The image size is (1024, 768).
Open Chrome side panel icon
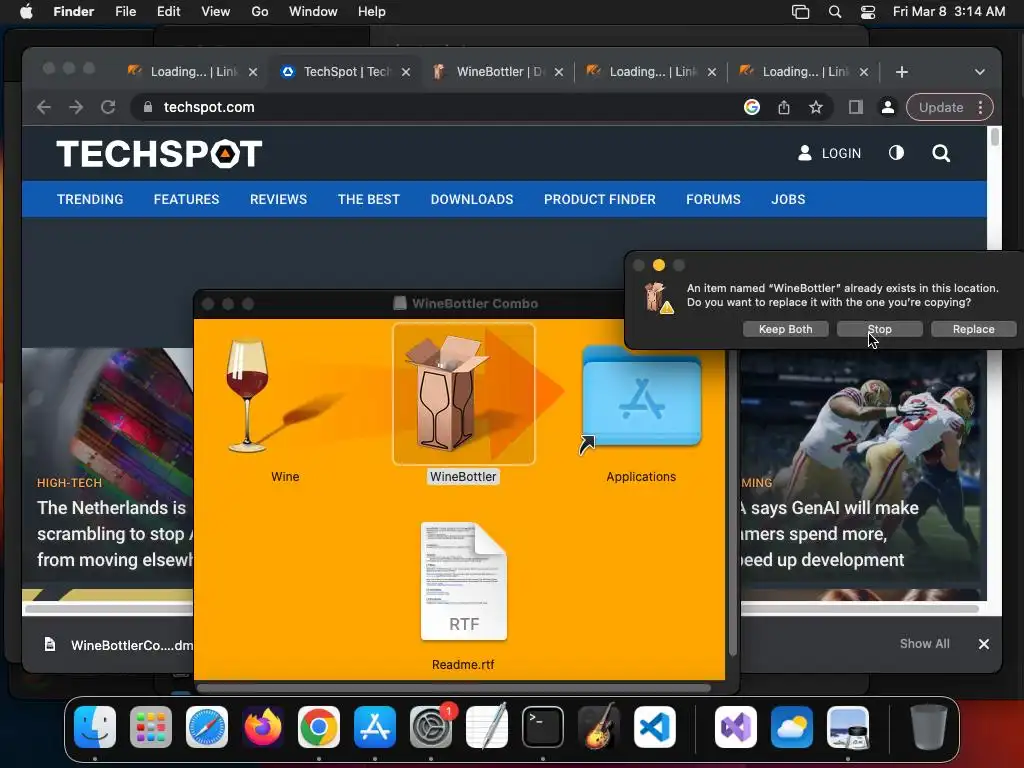point(856,107)
